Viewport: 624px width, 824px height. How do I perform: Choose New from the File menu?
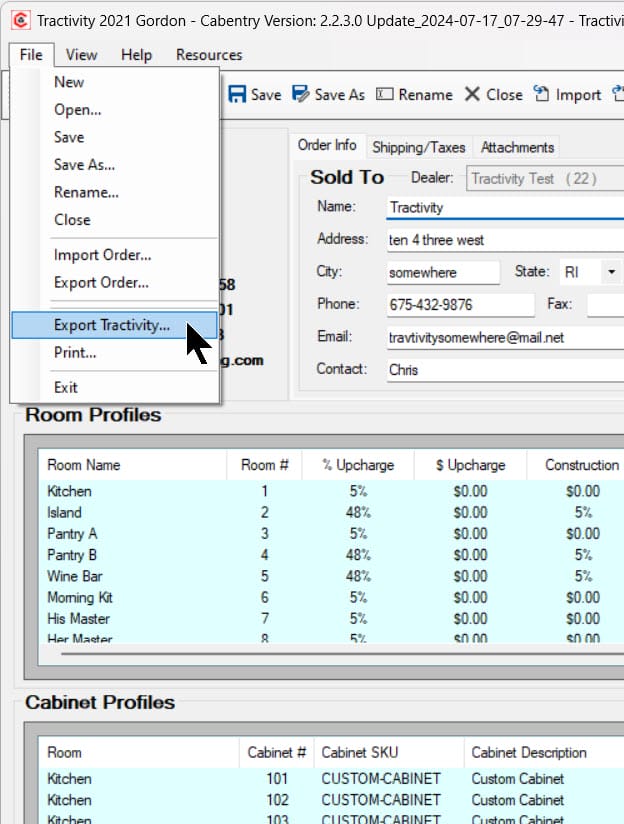[x=114, y=82]
